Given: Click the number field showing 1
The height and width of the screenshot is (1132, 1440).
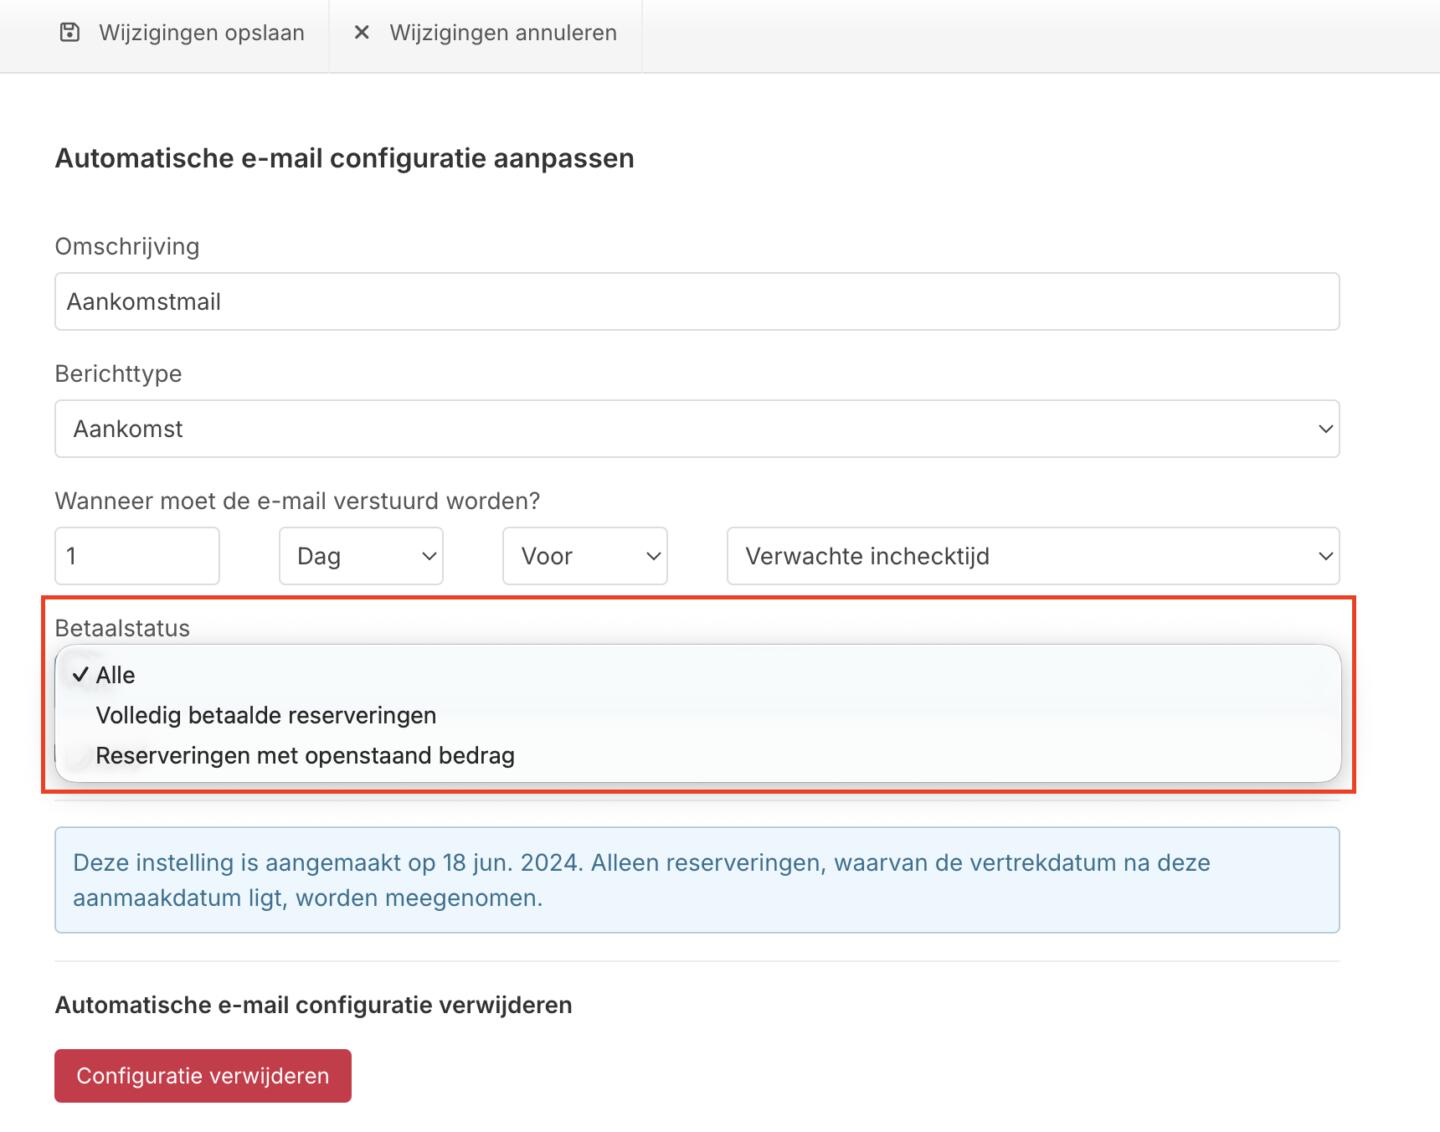Looking at the screenshot, I should pyautogui.click(x=137, y=556).
